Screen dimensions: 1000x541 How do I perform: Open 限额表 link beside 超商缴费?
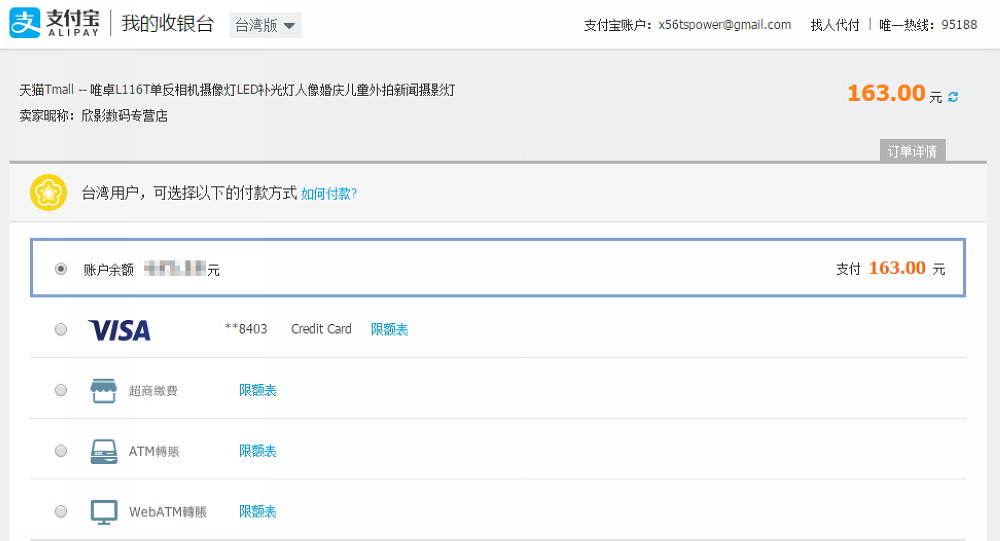coord(258,390)
